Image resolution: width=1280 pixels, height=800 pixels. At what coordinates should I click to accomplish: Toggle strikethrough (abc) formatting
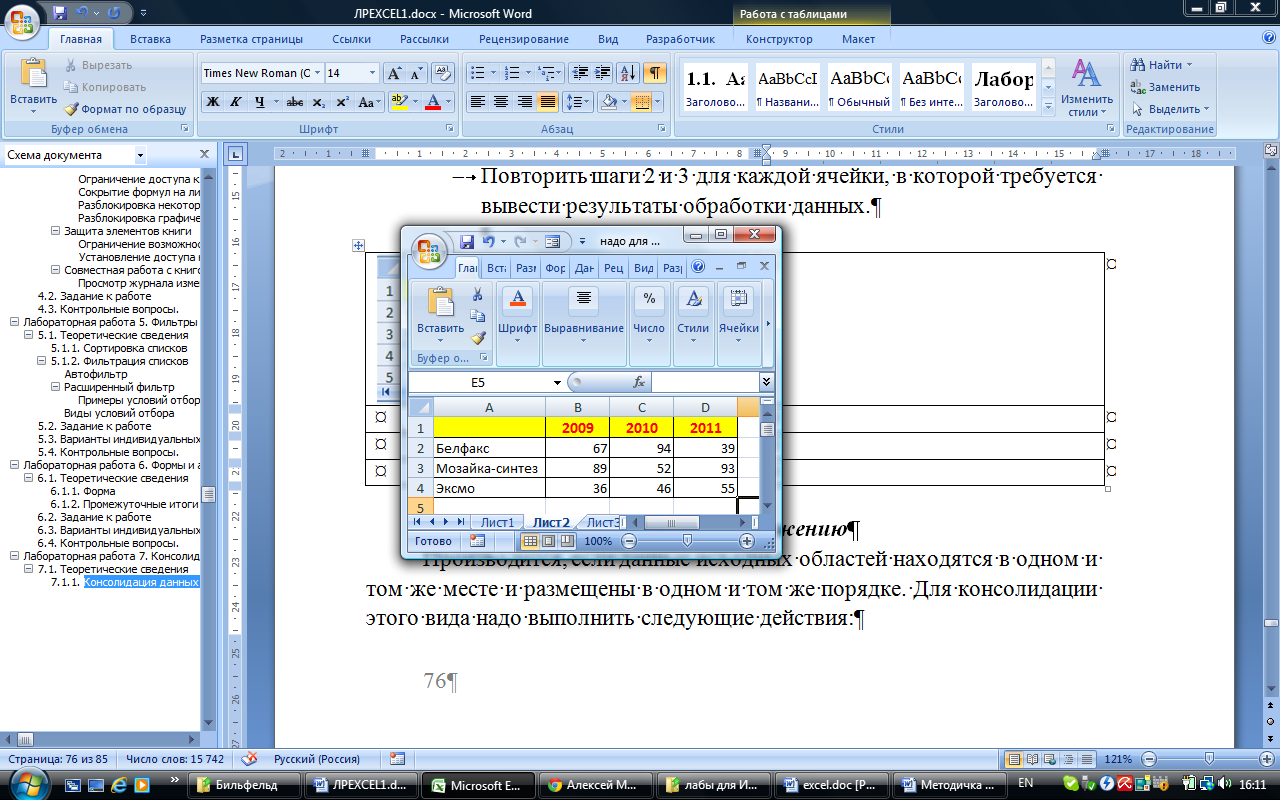294,102
